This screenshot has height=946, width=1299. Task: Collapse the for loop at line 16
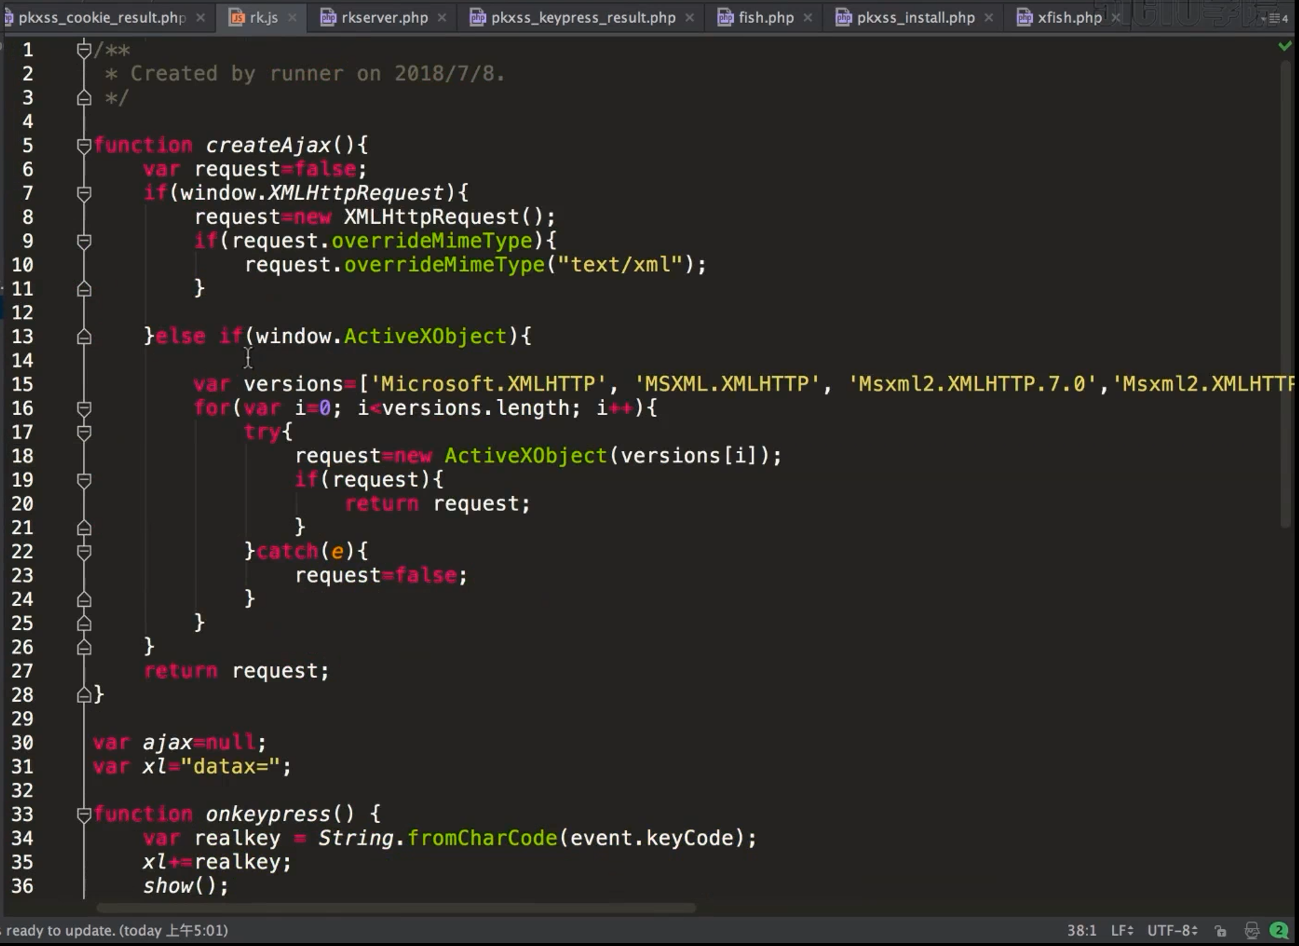(84, 408)
